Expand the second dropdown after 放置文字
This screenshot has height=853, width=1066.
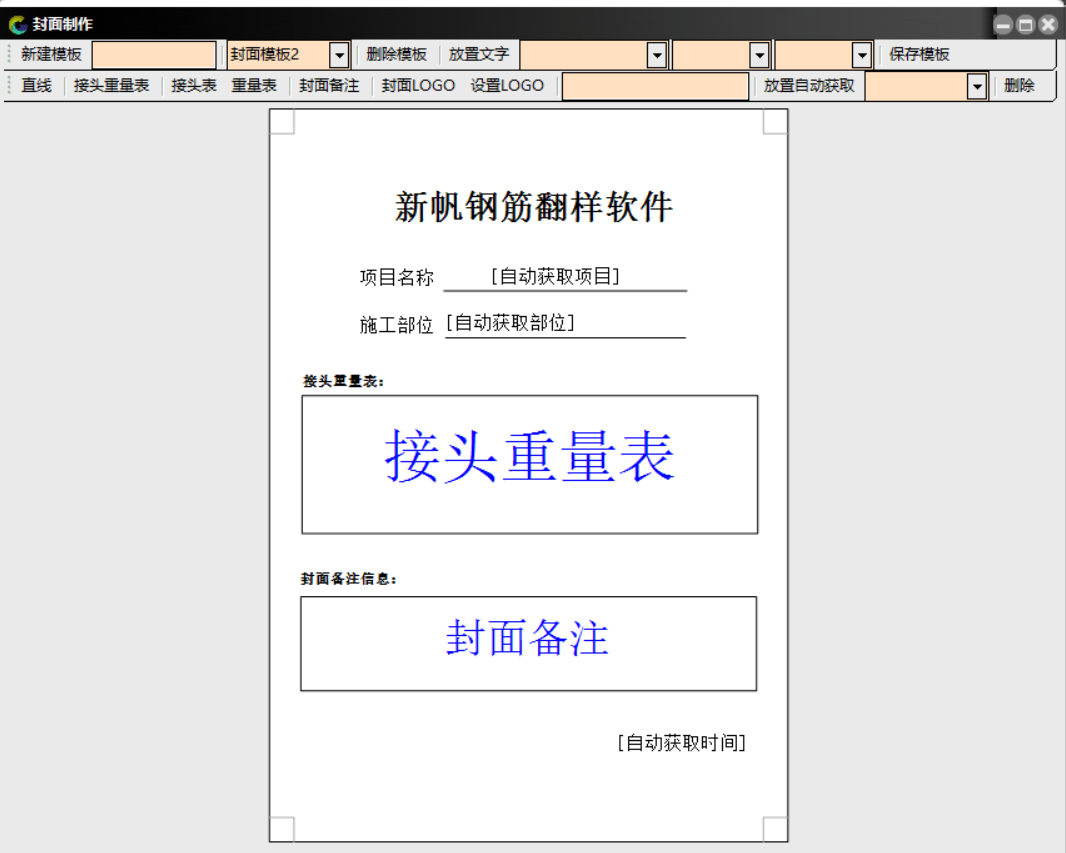[759, 55]
